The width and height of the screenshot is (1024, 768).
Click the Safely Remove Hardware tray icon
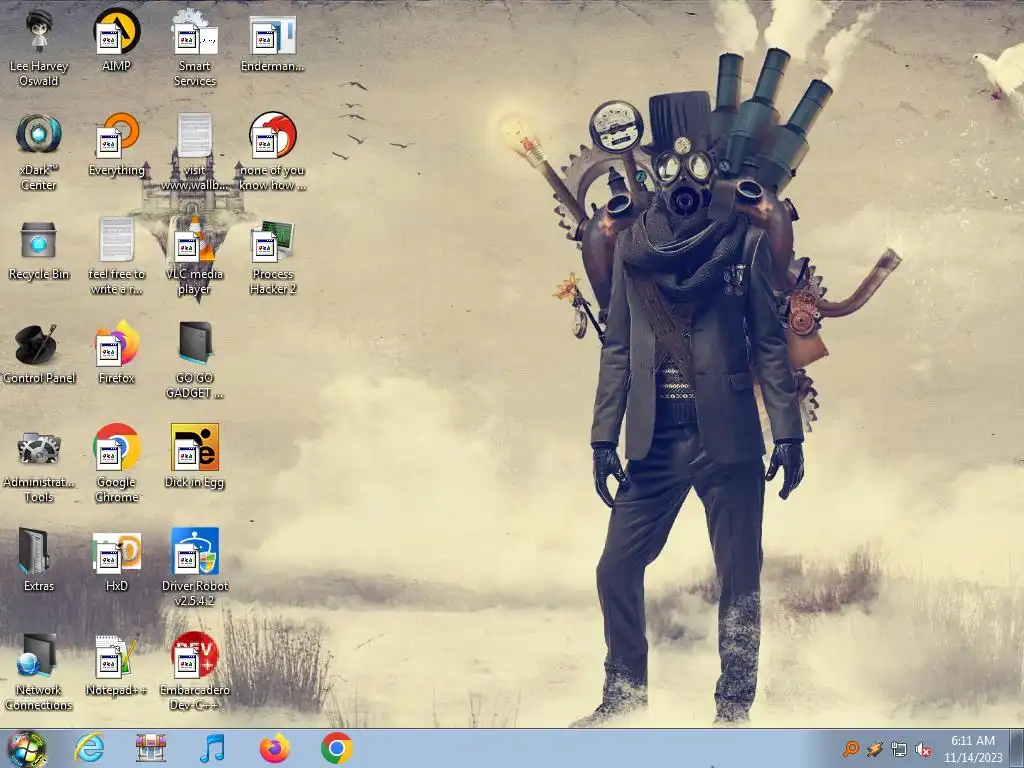(x=875, y=749)
